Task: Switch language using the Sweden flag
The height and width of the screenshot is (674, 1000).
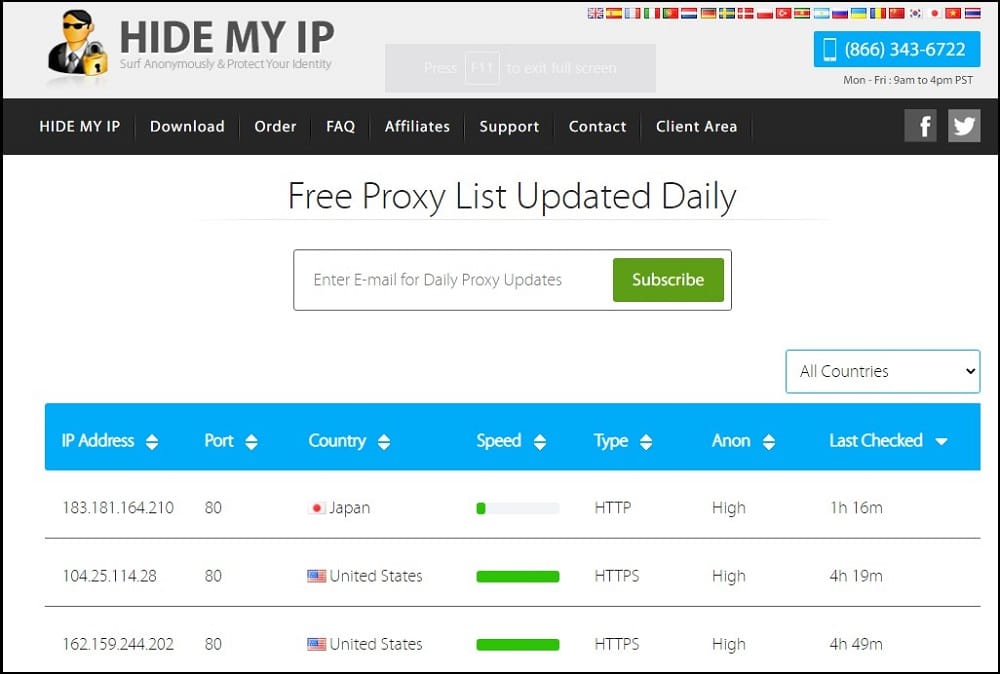Action: (726, 13)
